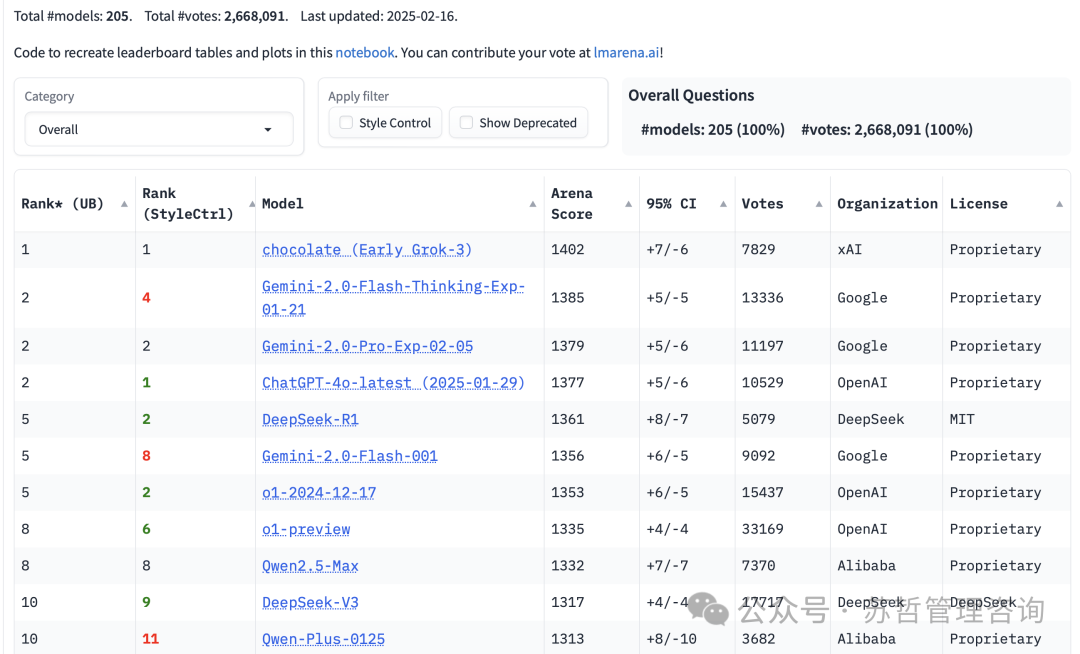Click the Organization column header
The width and height of the screenshot is (1080, 654).
[x=887, y=204]
